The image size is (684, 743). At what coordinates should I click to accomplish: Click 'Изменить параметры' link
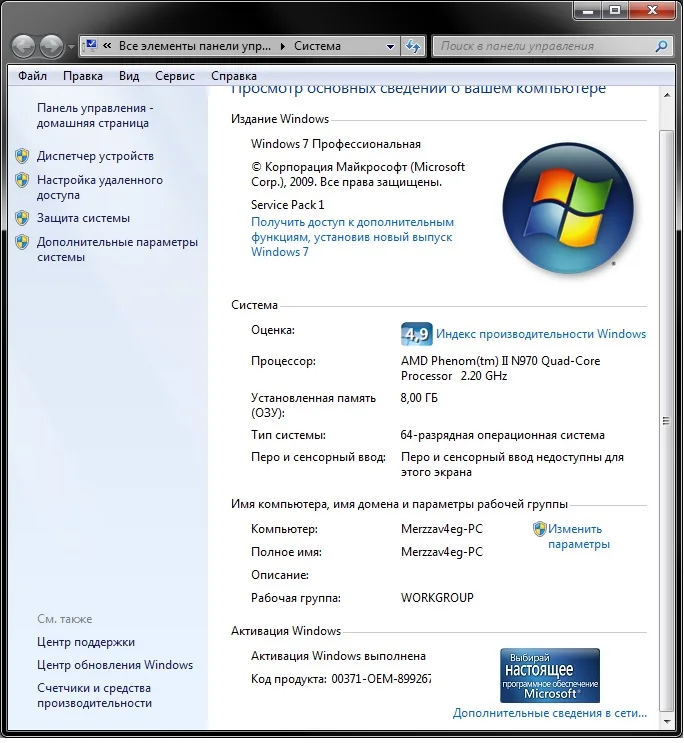pos(578,536)
